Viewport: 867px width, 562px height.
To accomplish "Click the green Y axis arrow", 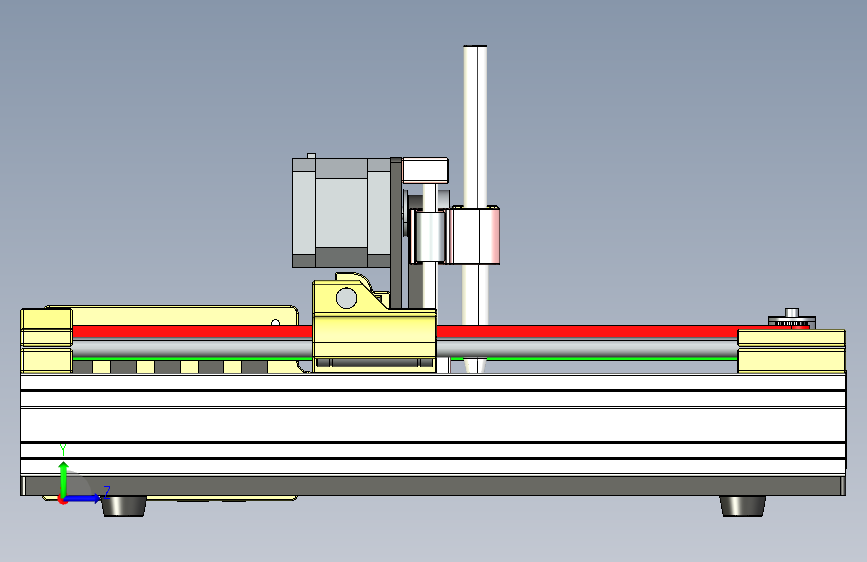I will (64, 480).
